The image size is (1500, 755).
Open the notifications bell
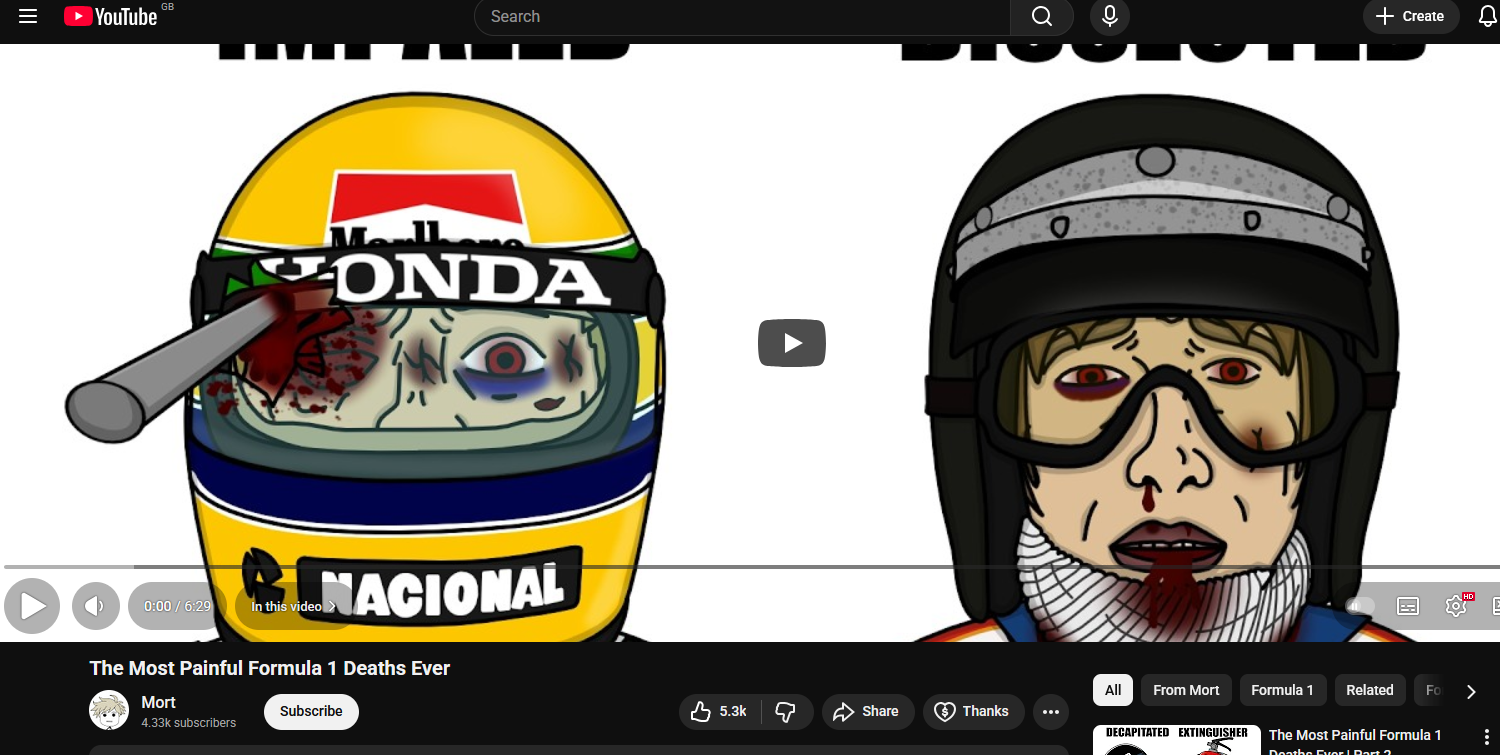pos(1487,16)
